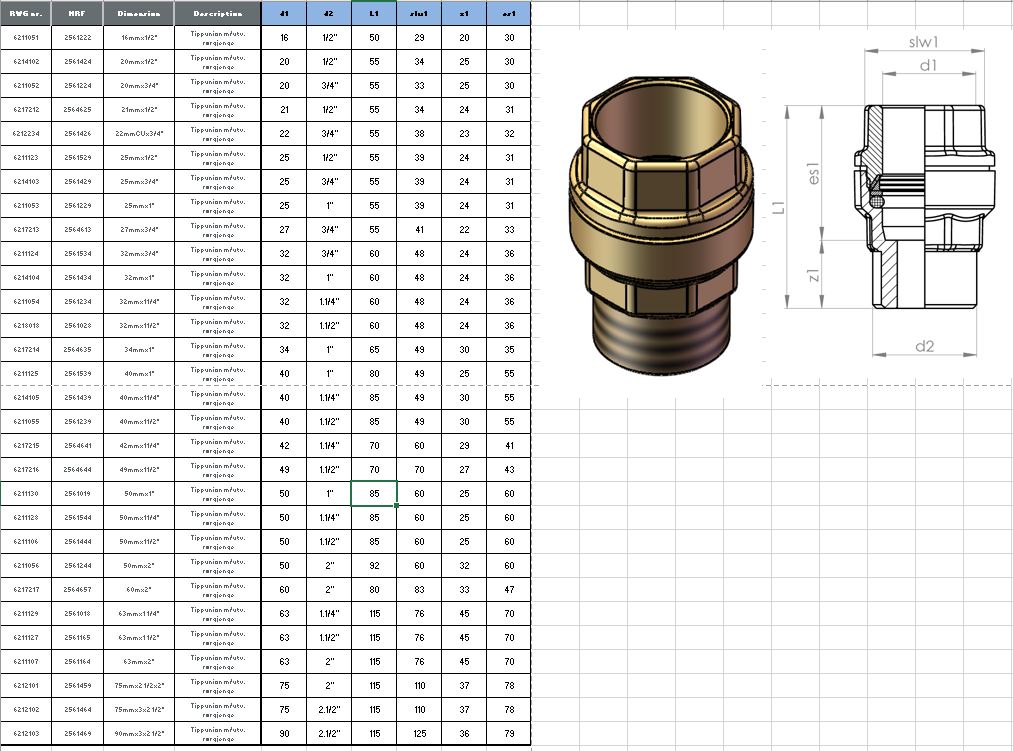Click slw1 value 41 in 27mmx3/4" row
Screen dimensions: 1013x751
(419, 229)
